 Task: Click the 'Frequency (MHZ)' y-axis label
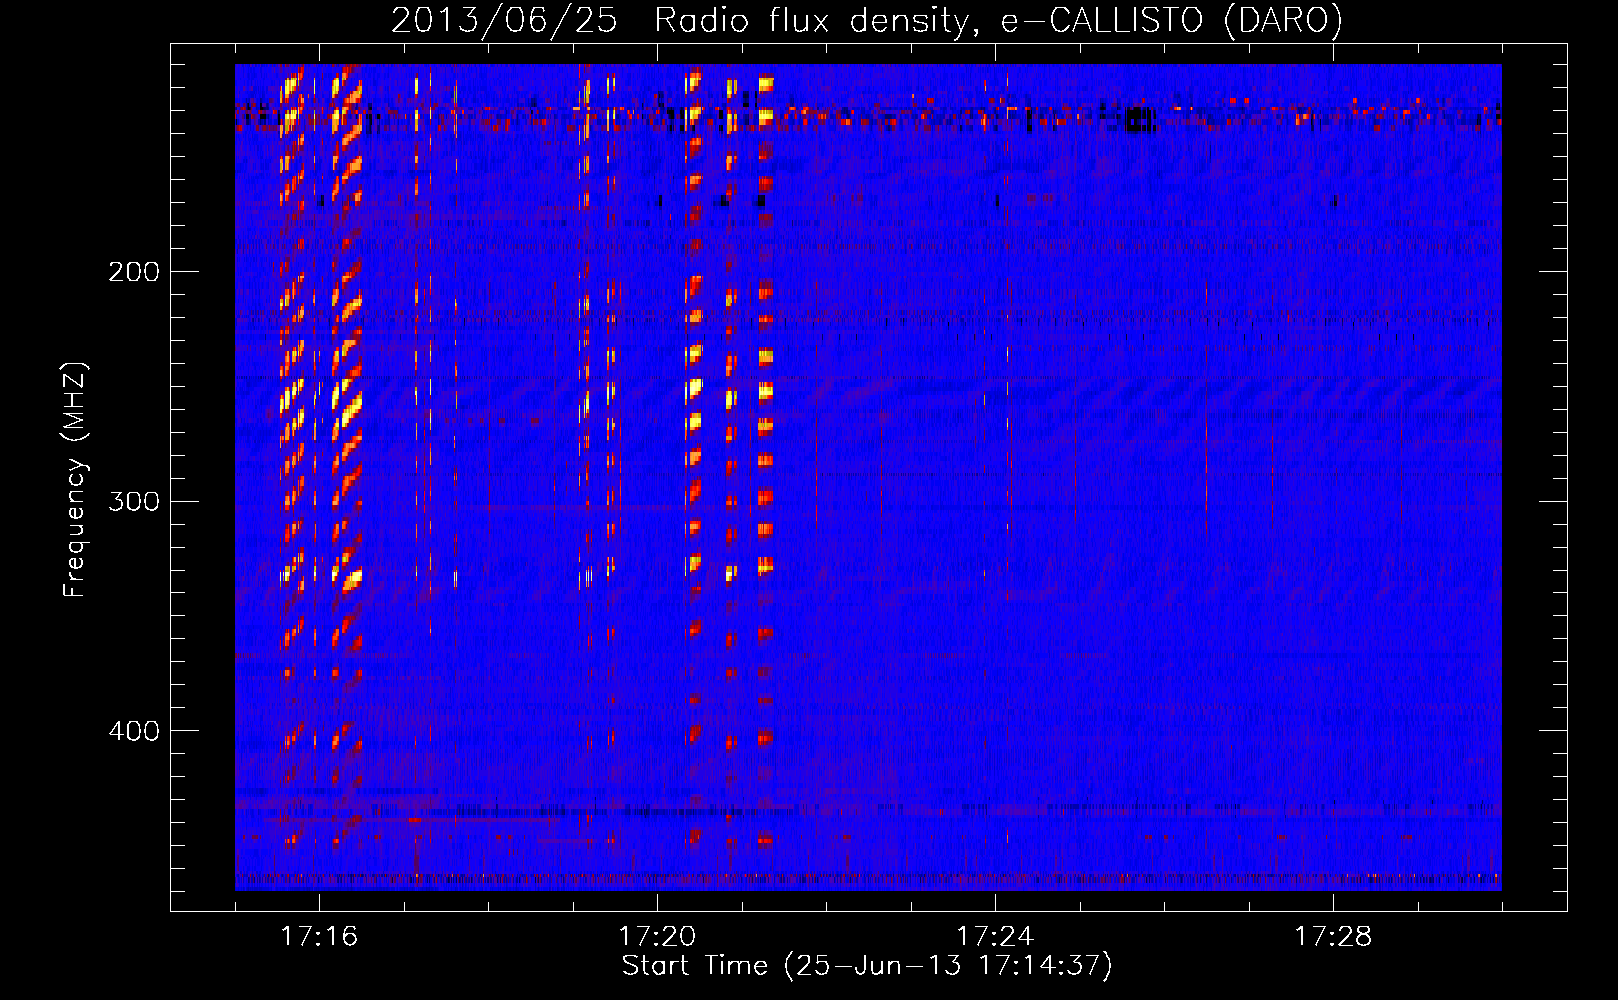tap(75, 480)
